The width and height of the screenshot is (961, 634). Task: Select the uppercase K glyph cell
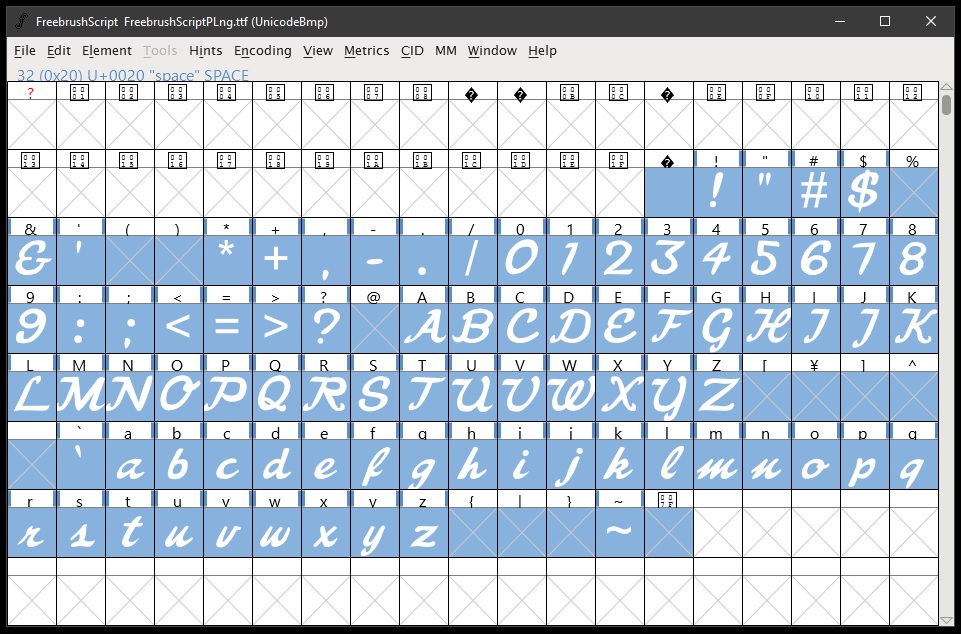(x=914, y=329)
